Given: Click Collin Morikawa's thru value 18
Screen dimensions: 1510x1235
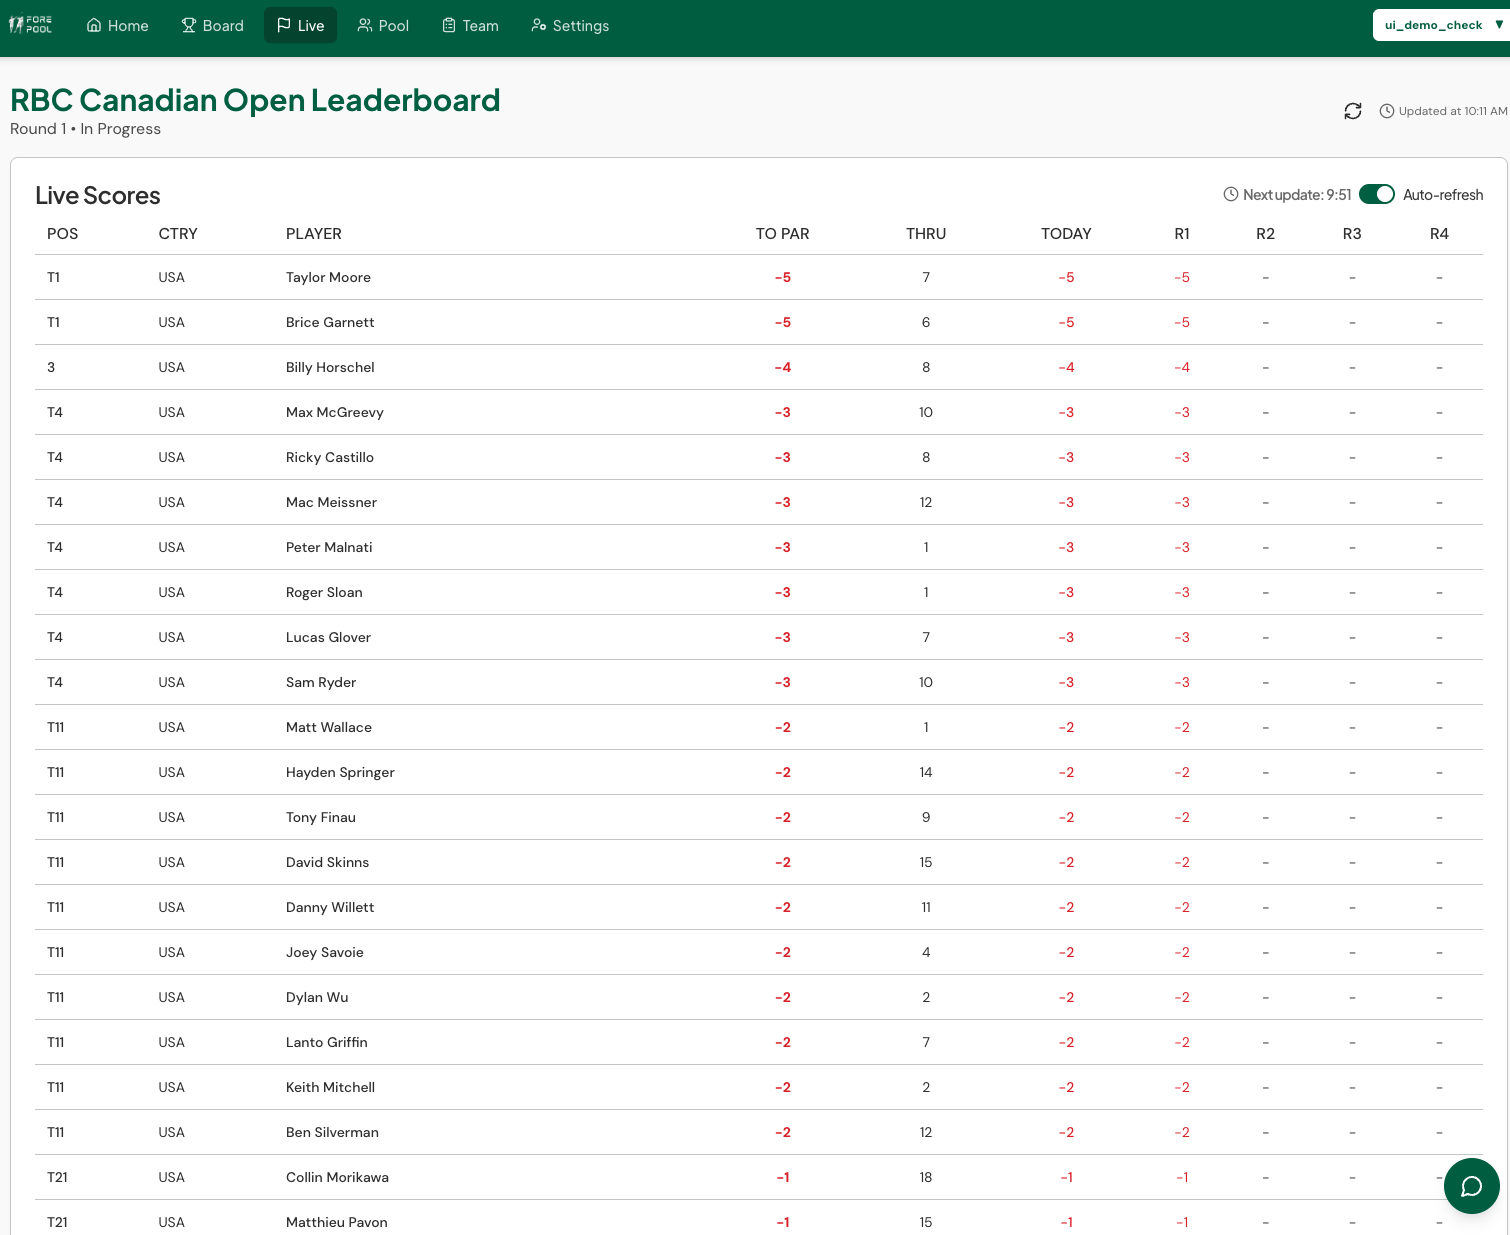Looking at the screenshot, I should click(x=926, y=1177).
